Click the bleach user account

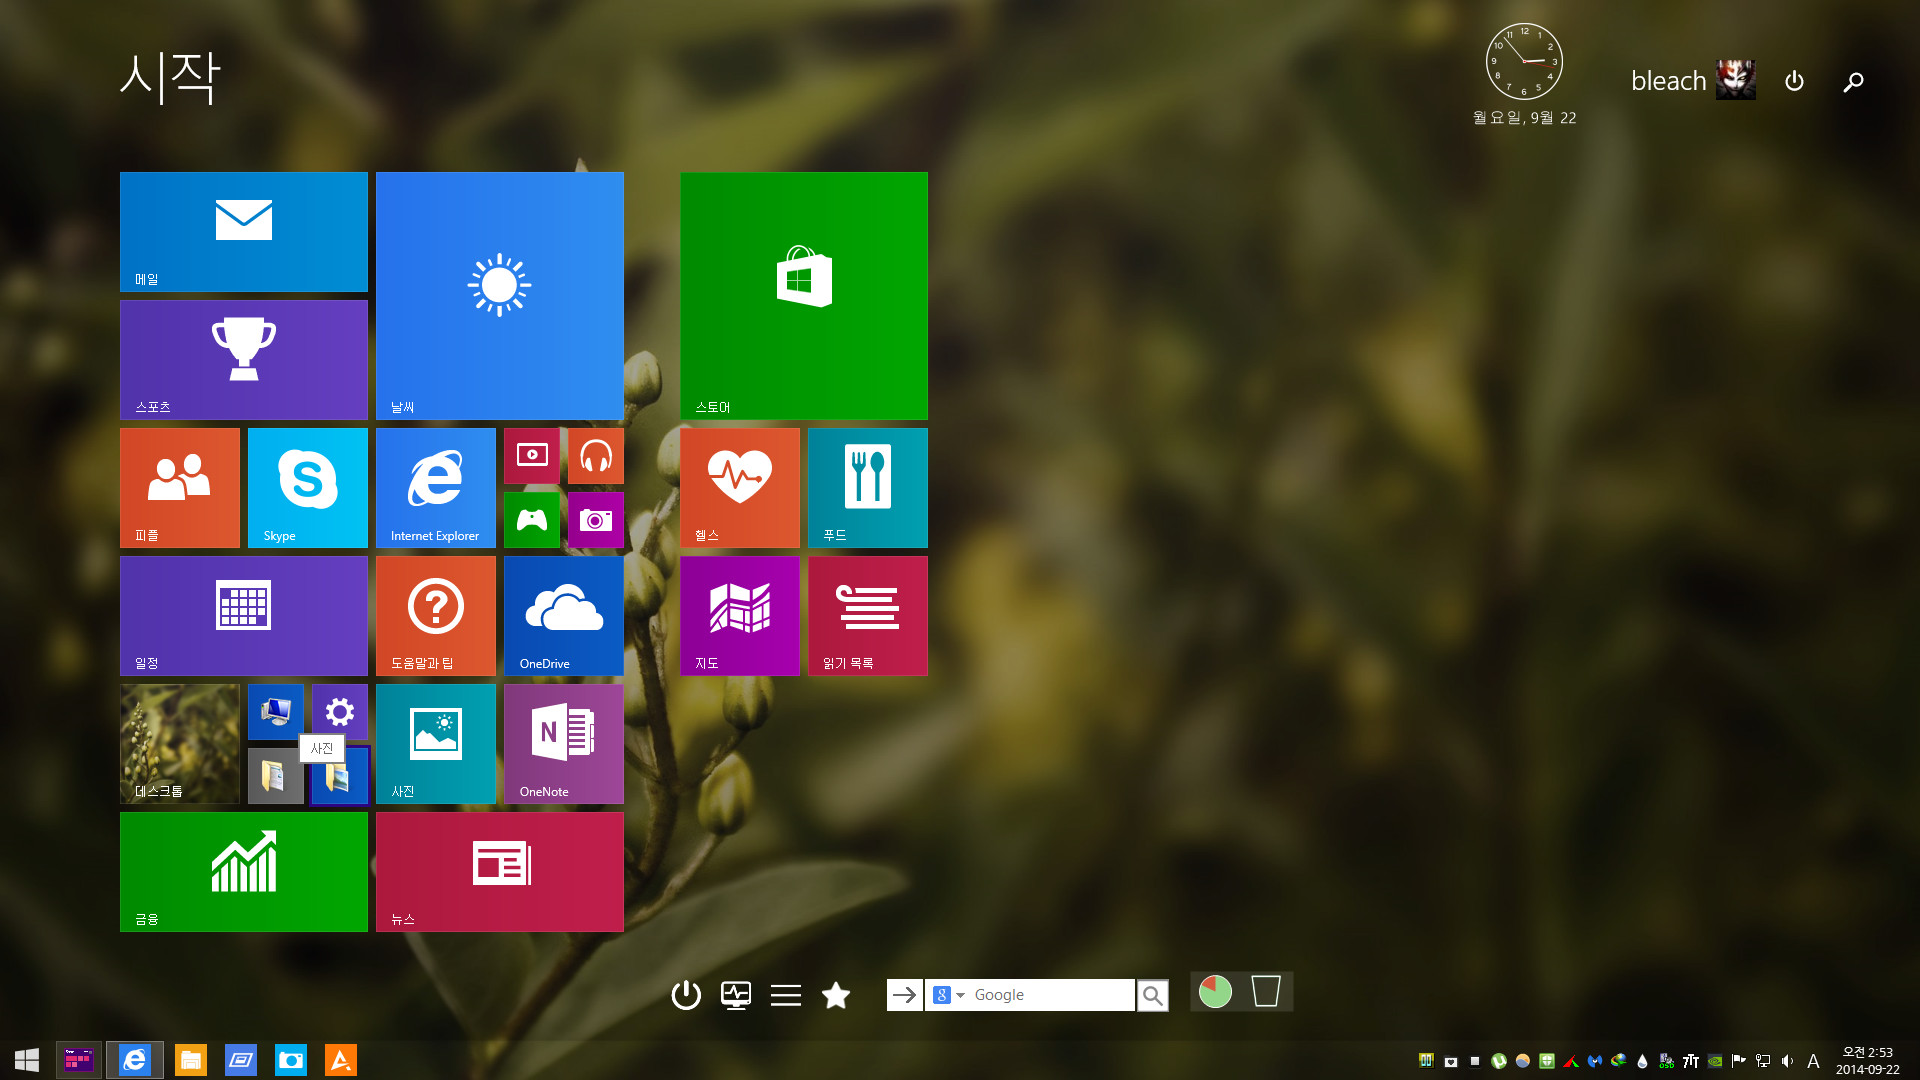pos(1693,80)
